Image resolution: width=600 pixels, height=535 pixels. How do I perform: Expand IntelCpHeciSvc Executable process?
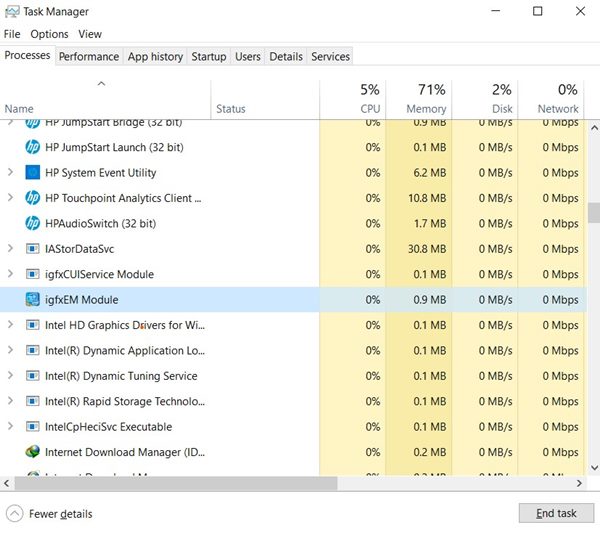pyautogui.click(x=11, y=426)
